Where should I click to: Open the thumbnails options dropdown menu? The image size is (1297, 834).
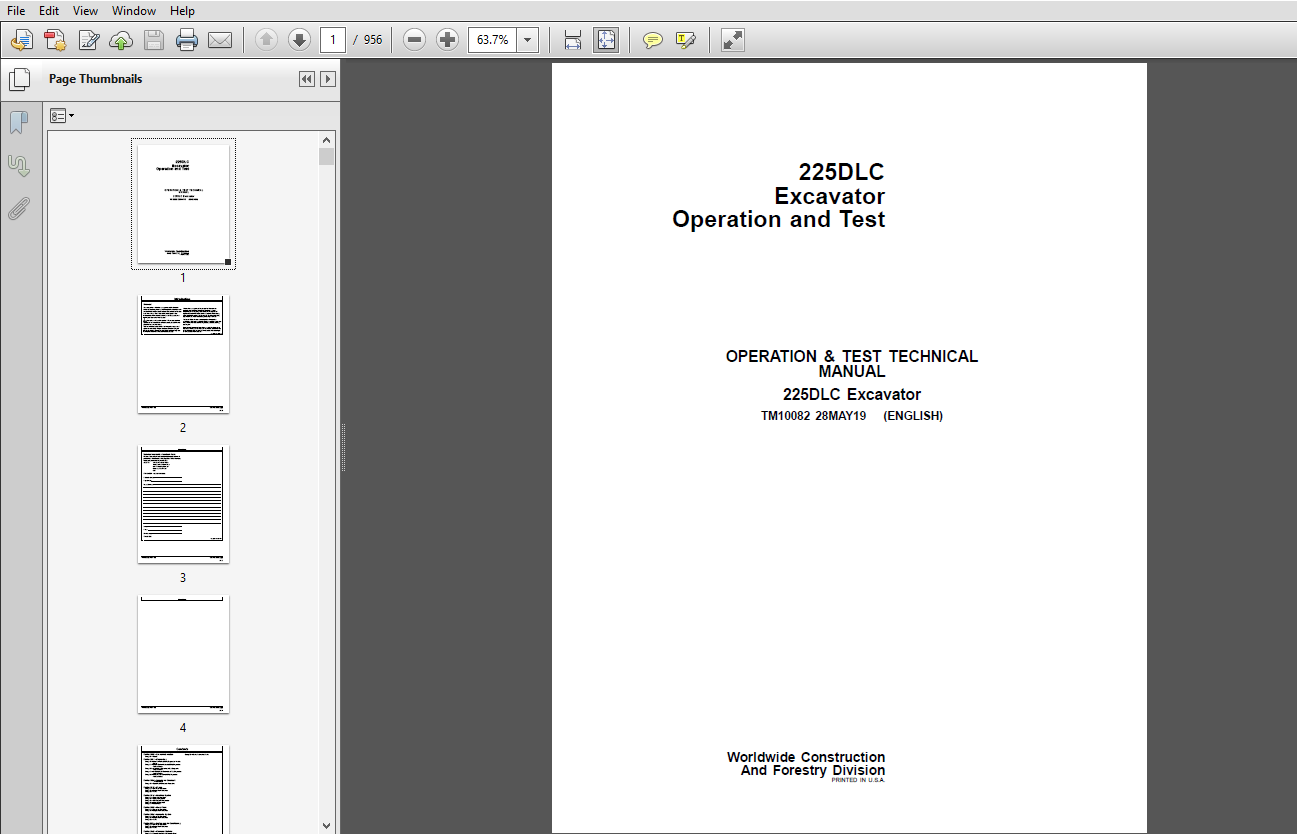pyautogui.click(x=62, y=116)
